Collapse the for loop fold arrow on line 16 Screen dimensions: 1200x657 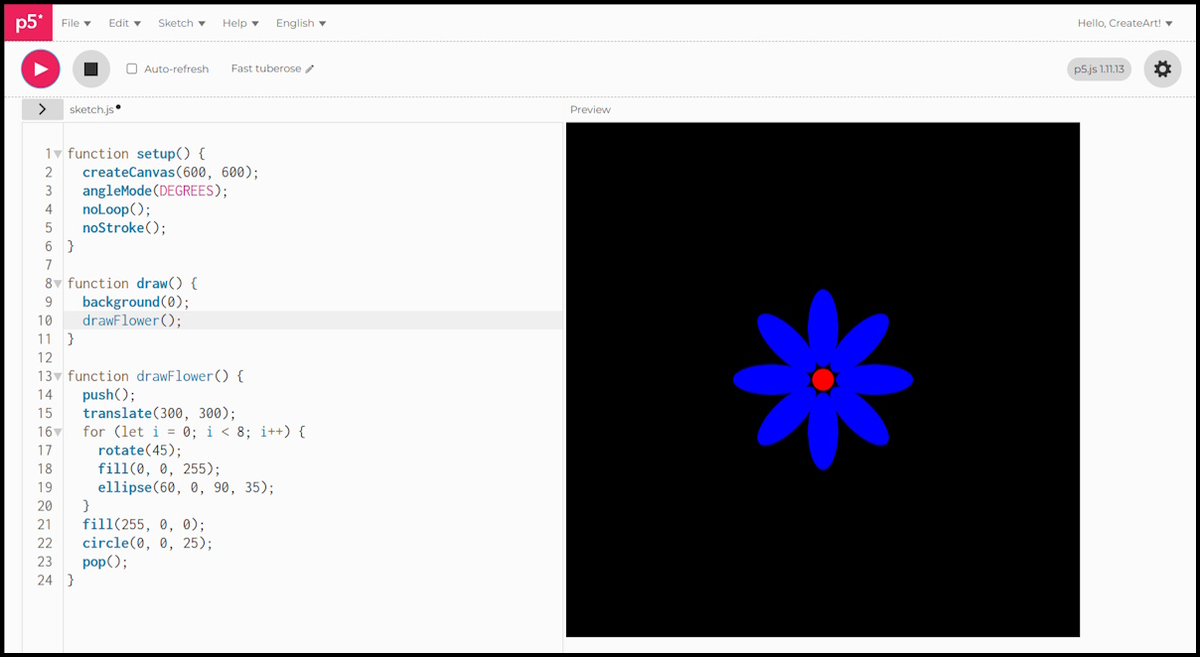click(x=58, y=432)
